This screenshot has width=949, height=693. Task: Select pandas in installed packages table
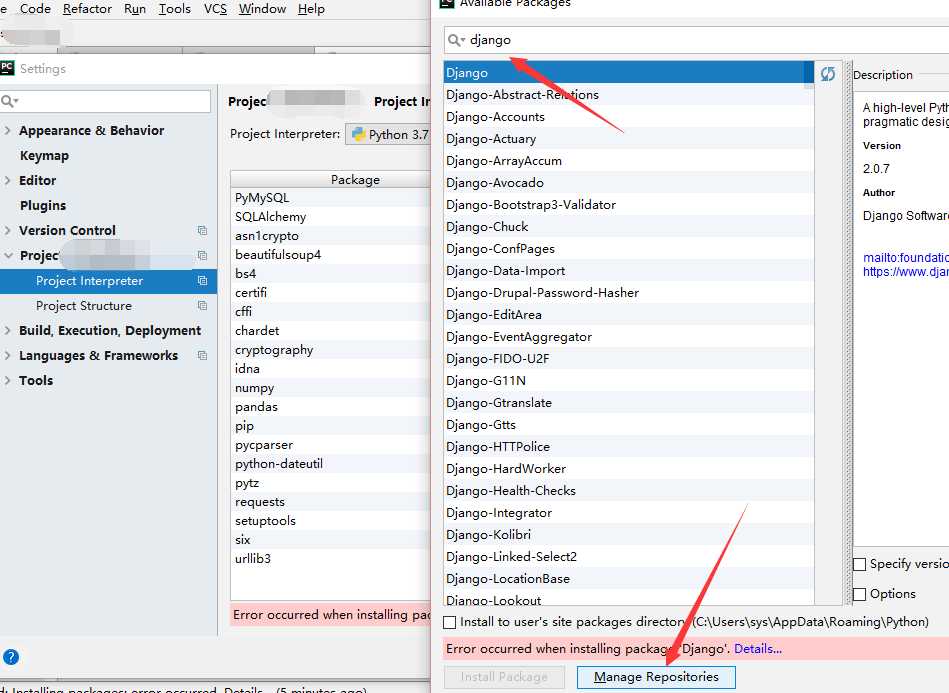tap(330, 407)
